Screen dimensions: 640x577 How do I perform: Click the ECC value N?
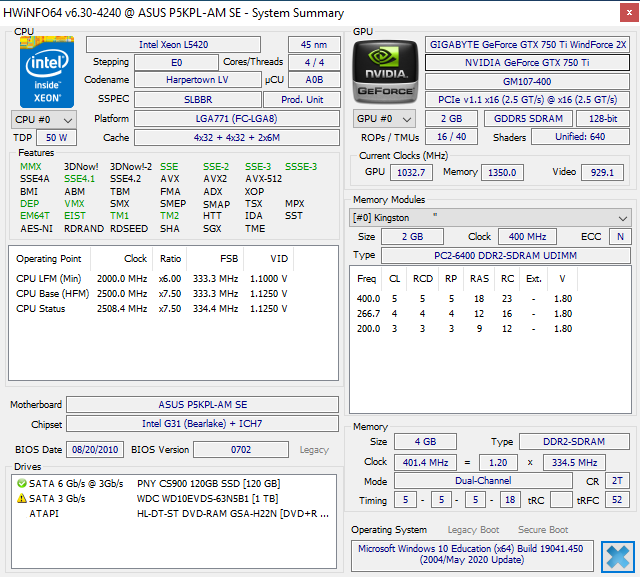pyautogui.click(x=620, y=237)
